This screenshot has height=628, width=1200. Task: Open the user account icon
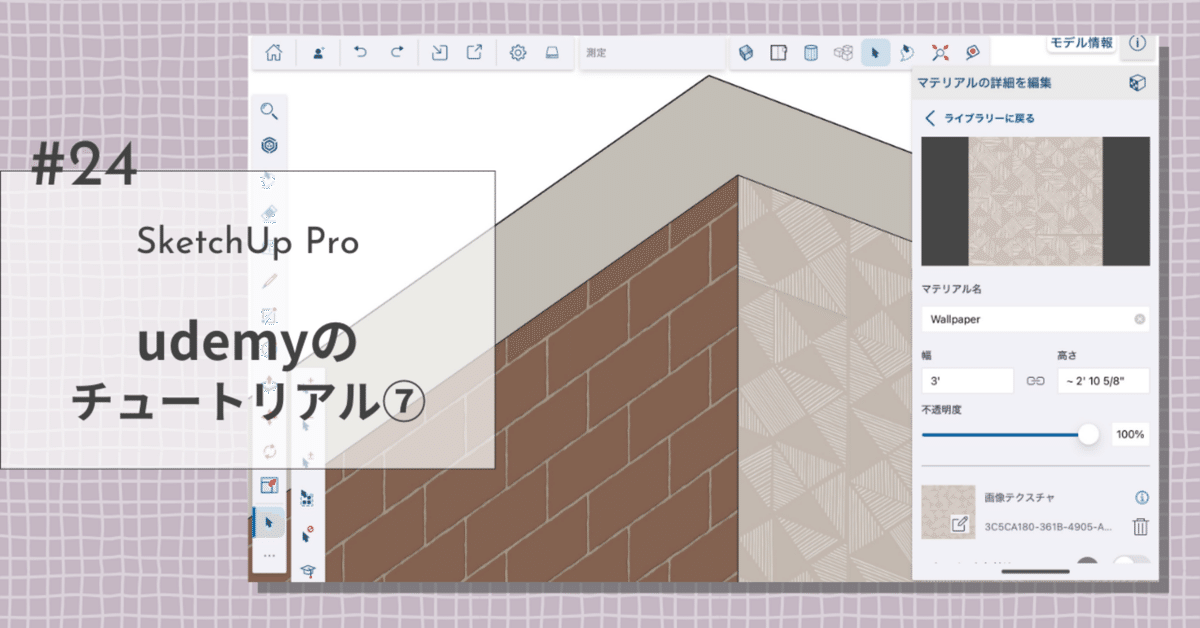coord(319,53)
